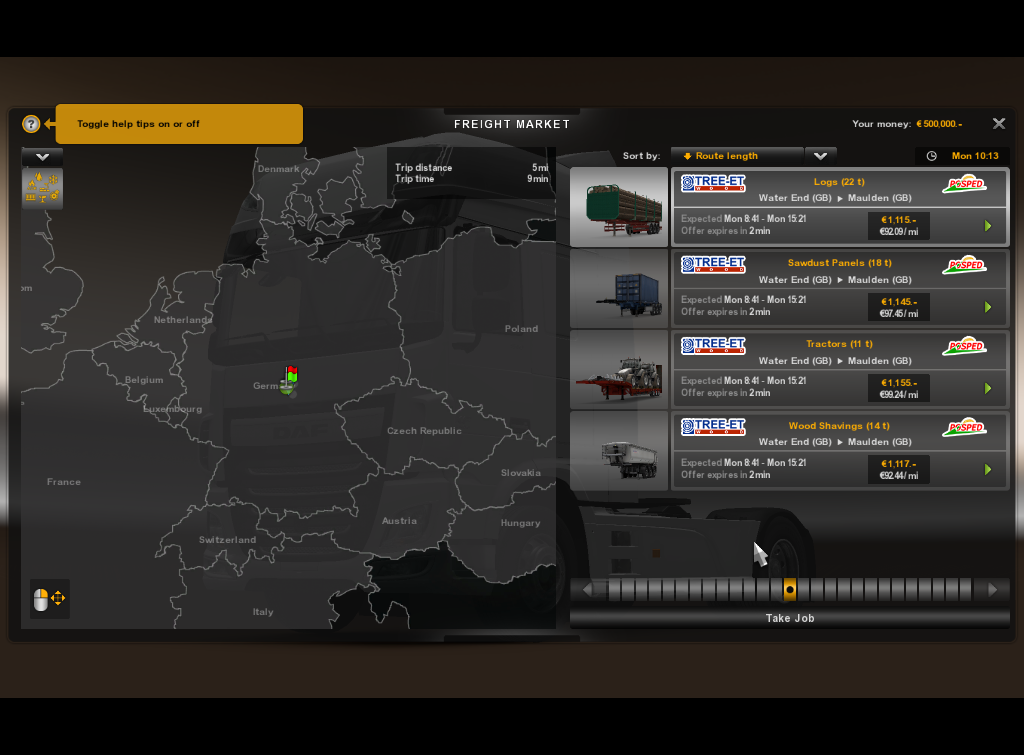This screenshot has width=1024, height=755.
Task: Select the Wood Shavings trailer thumbnail
Action: 619,451
